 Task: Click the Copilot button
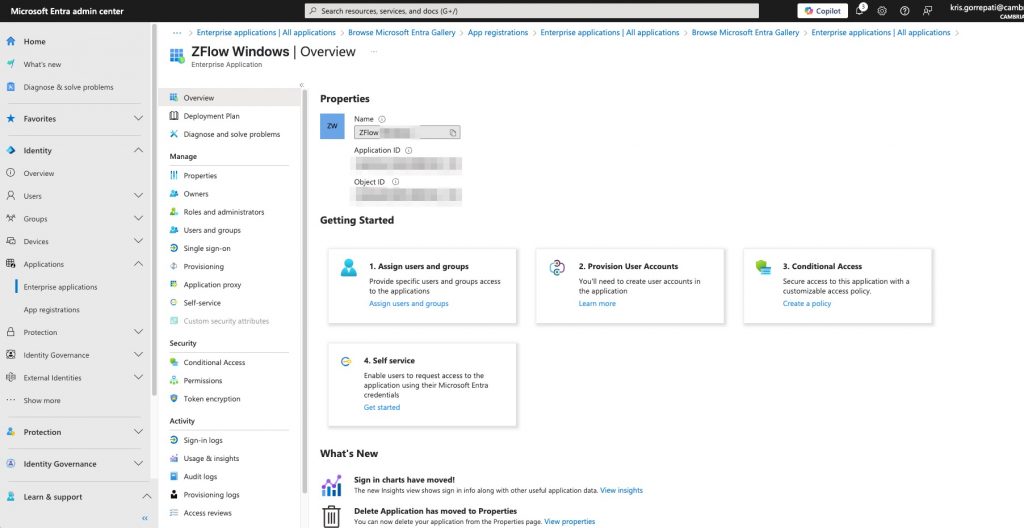pos(822,11)
